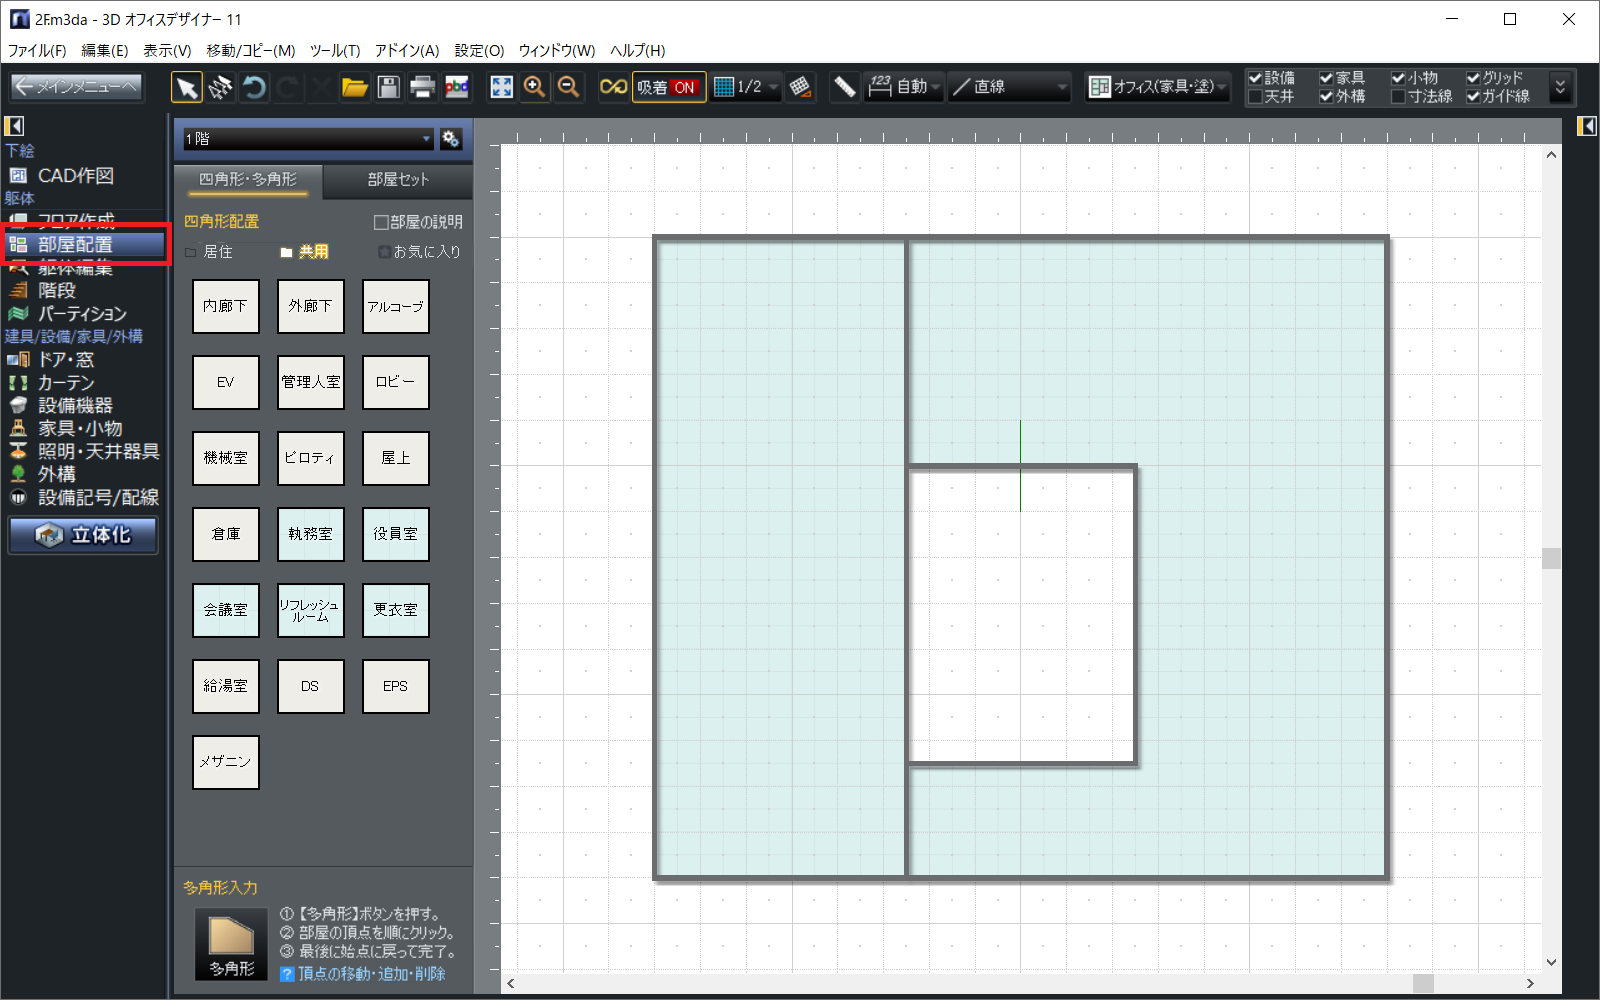Click the printer icon
Image resolution: width=1600 pixels, height=1000 pixels.
[422, 88]
